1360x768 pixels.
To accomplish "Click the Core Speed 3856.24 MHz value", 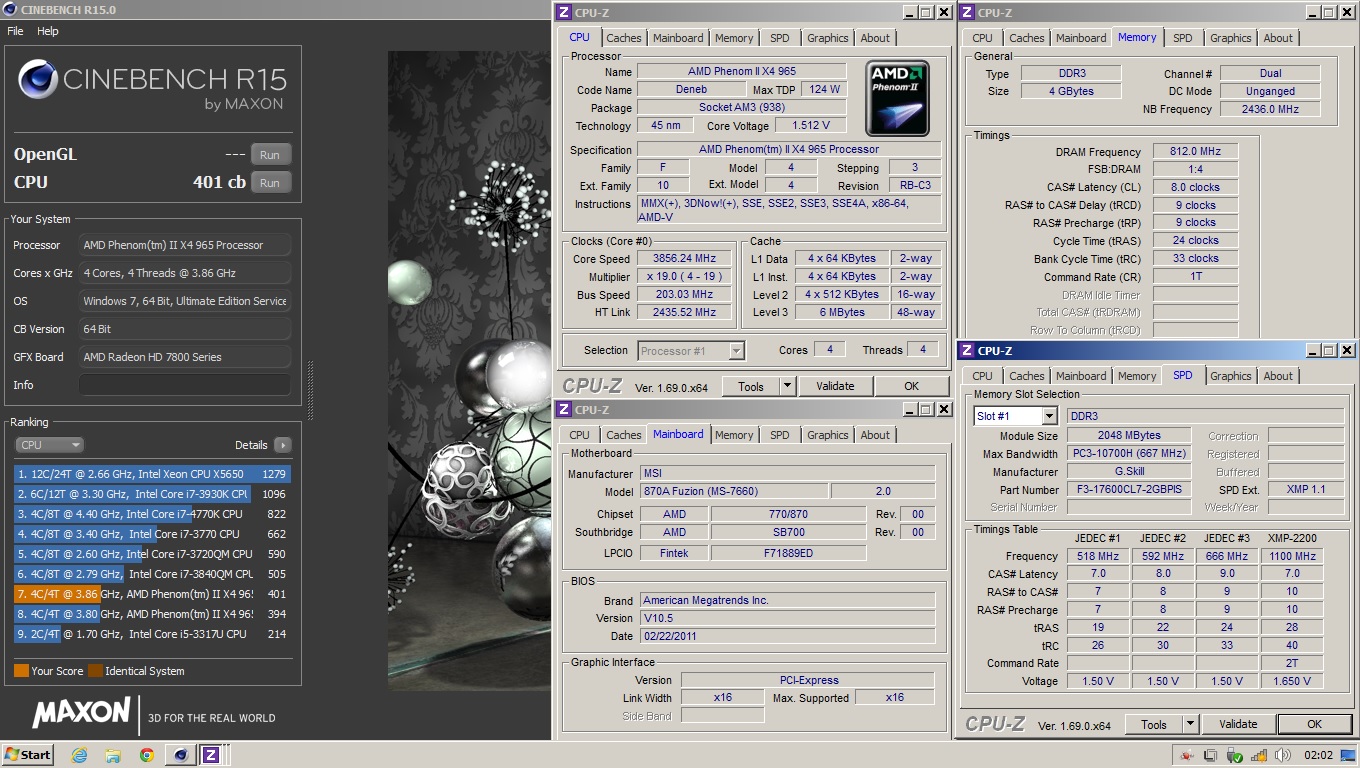I will click(686, 259).
